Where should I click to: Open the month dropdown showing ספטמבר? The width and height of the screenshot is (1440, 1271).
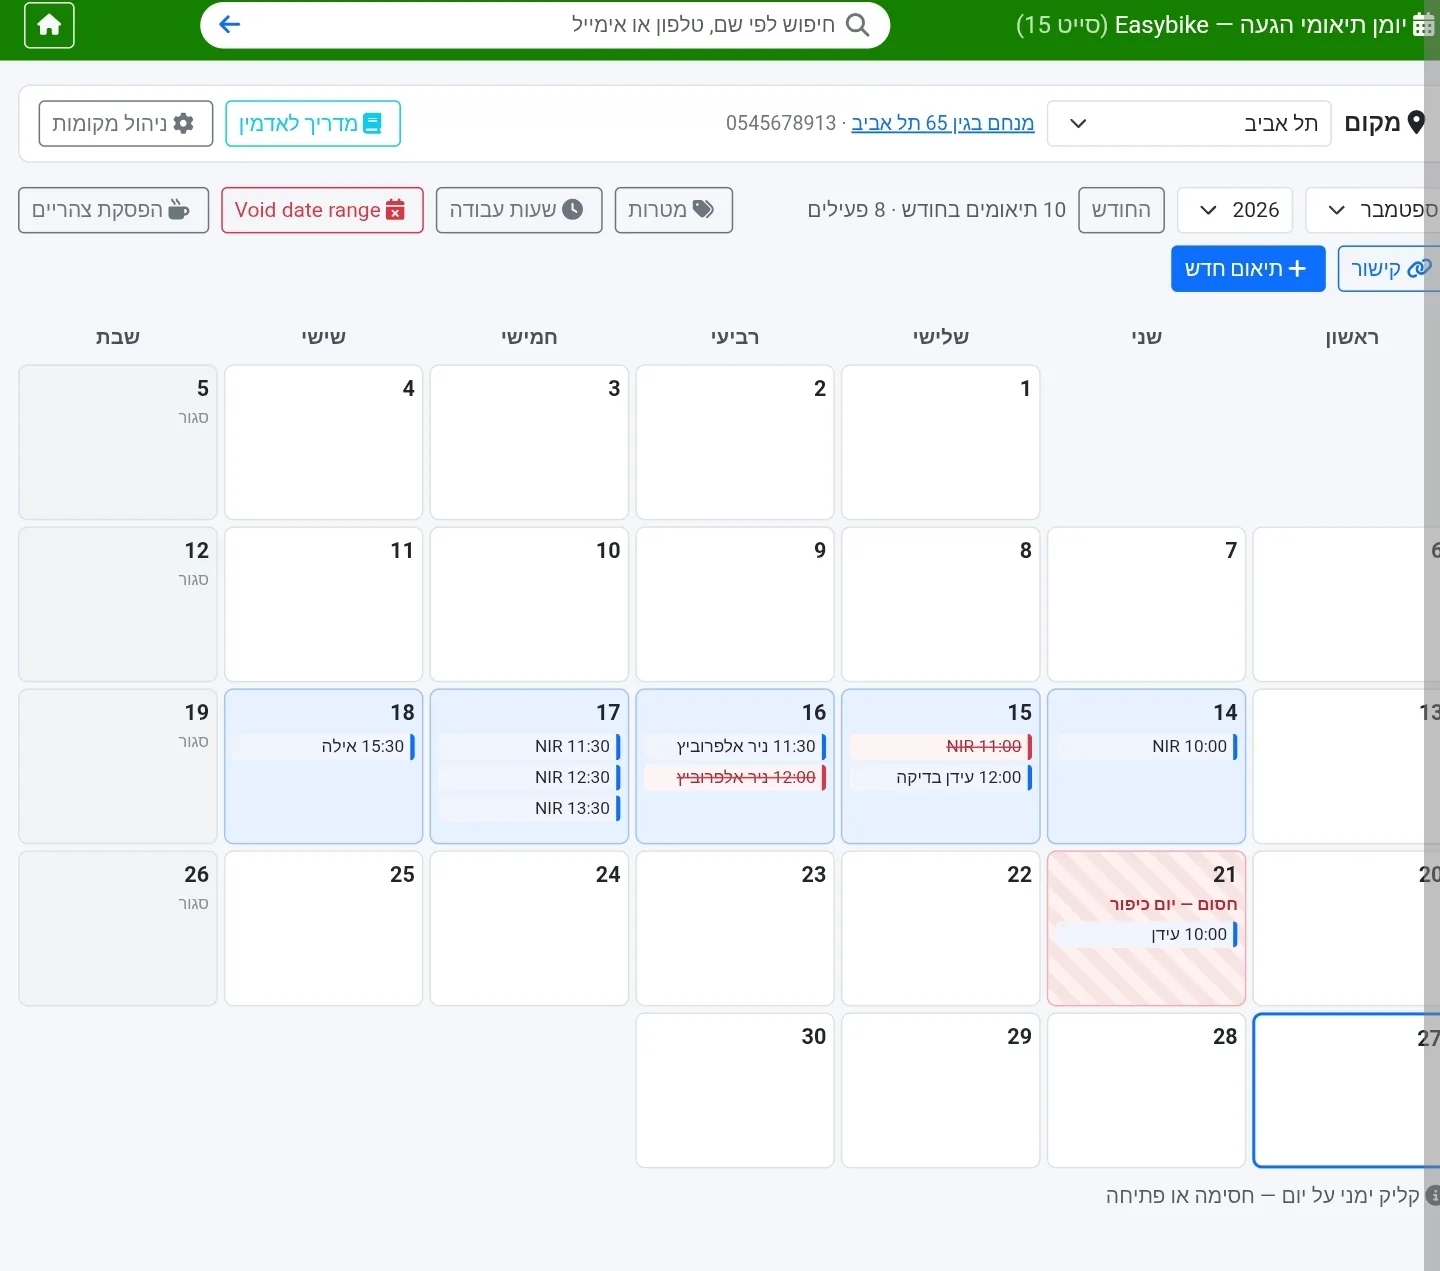[1374, 210]
